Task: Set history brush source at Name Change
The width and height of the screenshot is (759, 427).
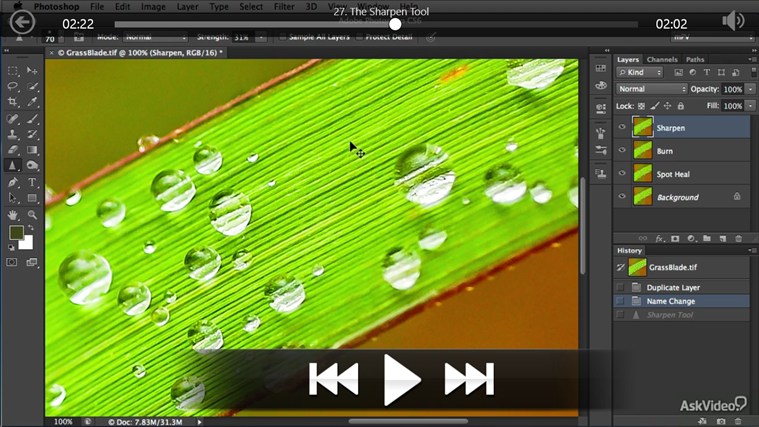Action: click(620, 301)
